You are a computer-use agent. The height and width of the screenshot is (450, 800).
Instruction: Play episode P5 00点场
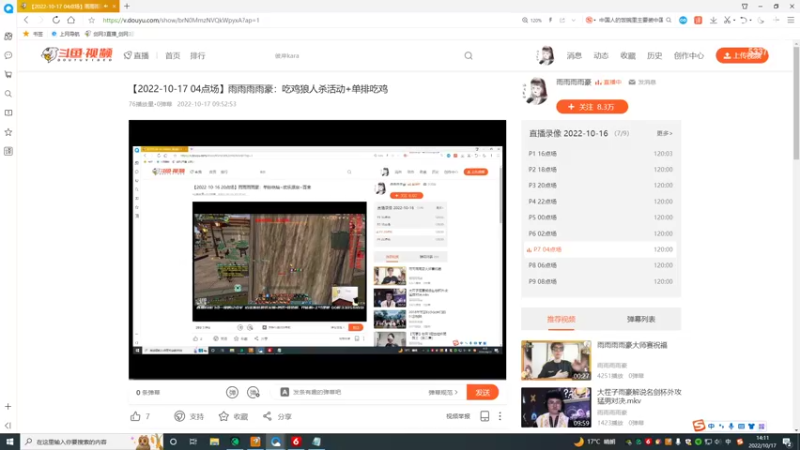601,217
